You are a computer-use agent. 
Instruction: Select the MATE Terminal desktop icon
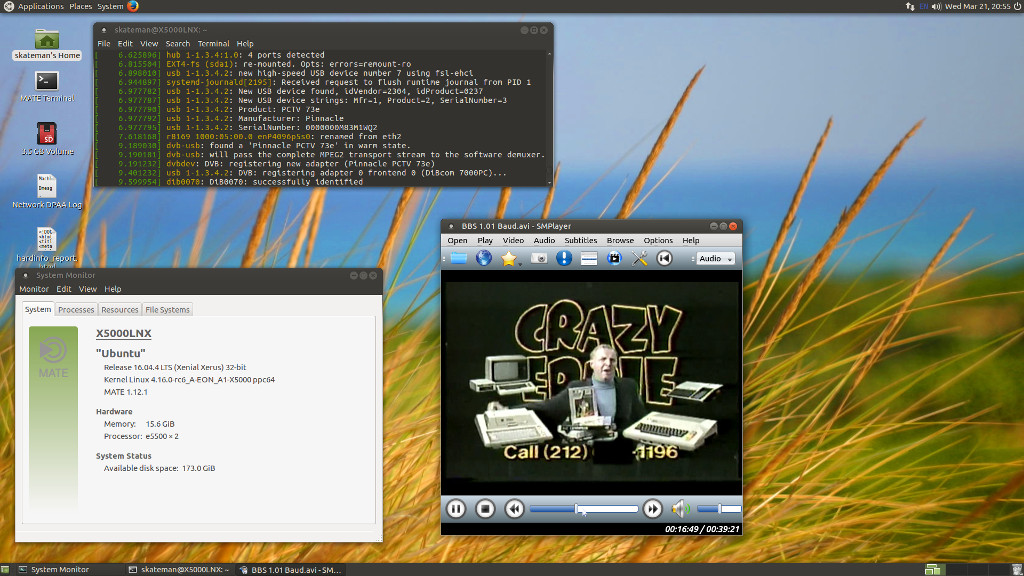click(x=47, y=87)
